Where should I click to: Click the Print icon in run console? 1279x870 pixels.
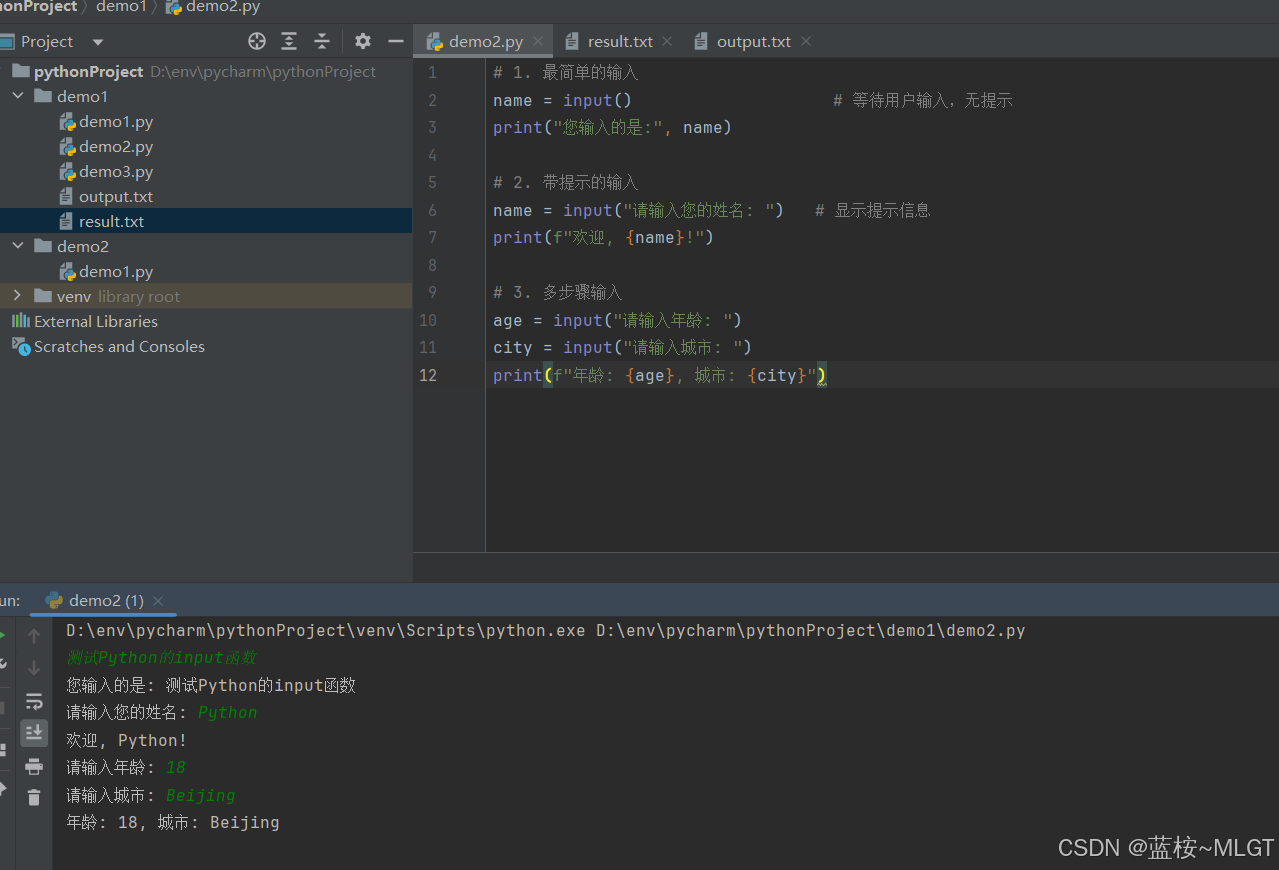coord(34,766)
